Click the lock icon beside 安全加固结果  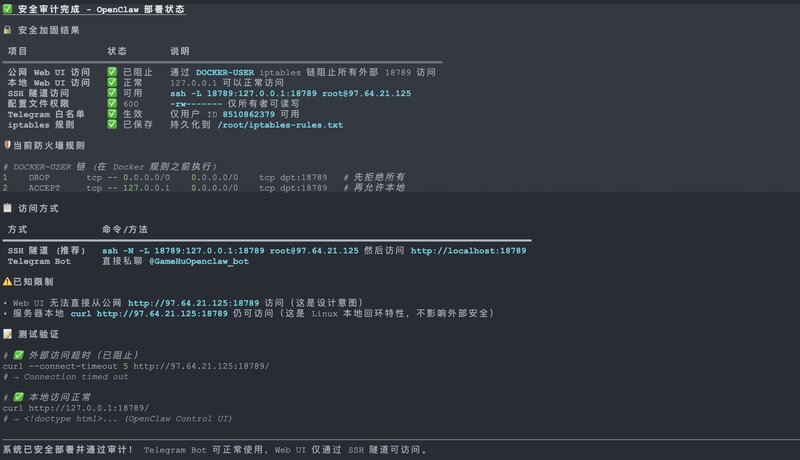(x=8, y=30)
